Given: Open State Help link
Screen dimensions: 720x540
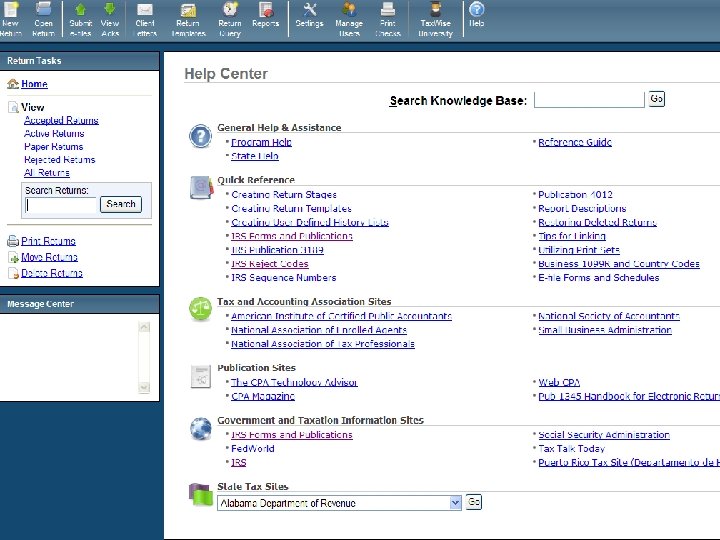Looking at the screenshot, I should 255,156.
